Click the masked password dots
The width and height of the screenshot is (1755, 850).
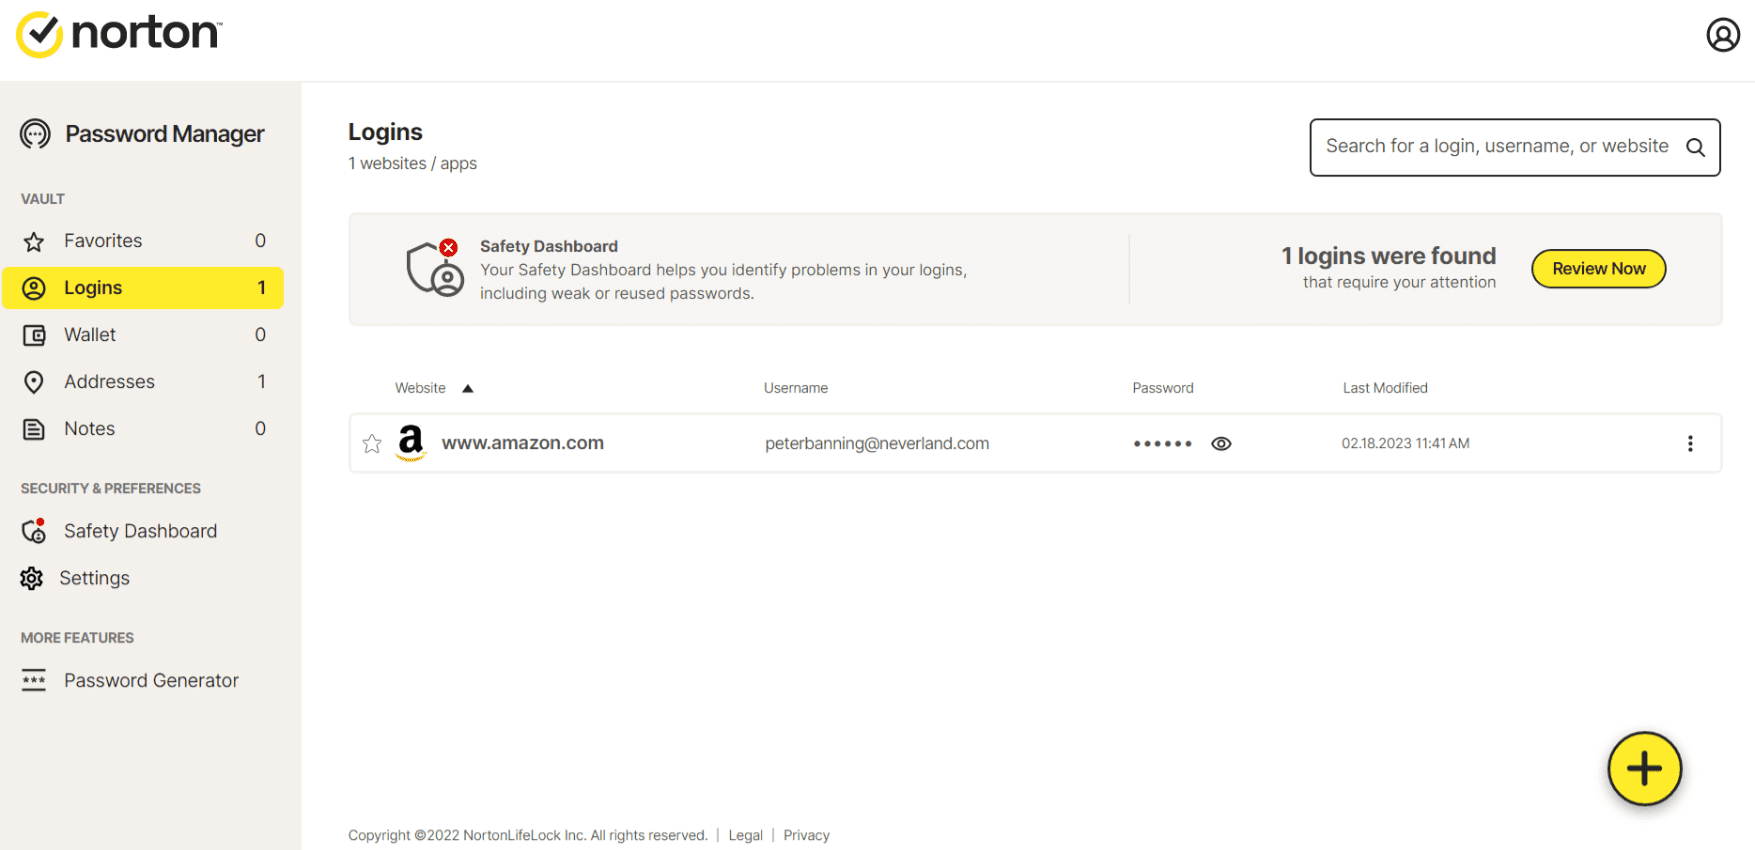1162,444
